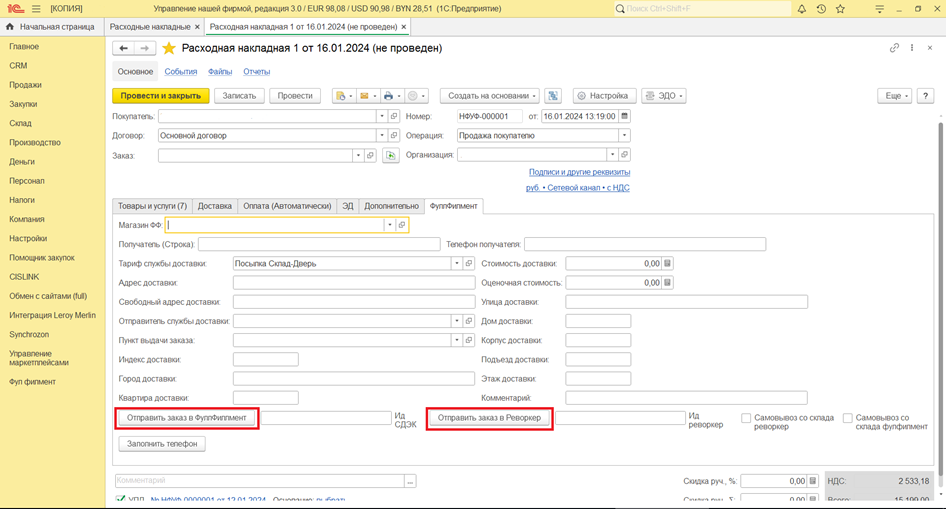Open Подписи и другие реквизиты link
This screenshot has width=946, height=509.
pos(579,172)
